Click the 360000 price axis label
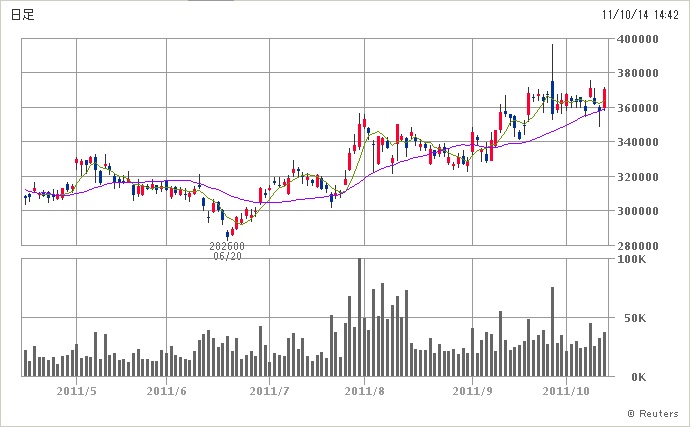 tap(638, 108)
